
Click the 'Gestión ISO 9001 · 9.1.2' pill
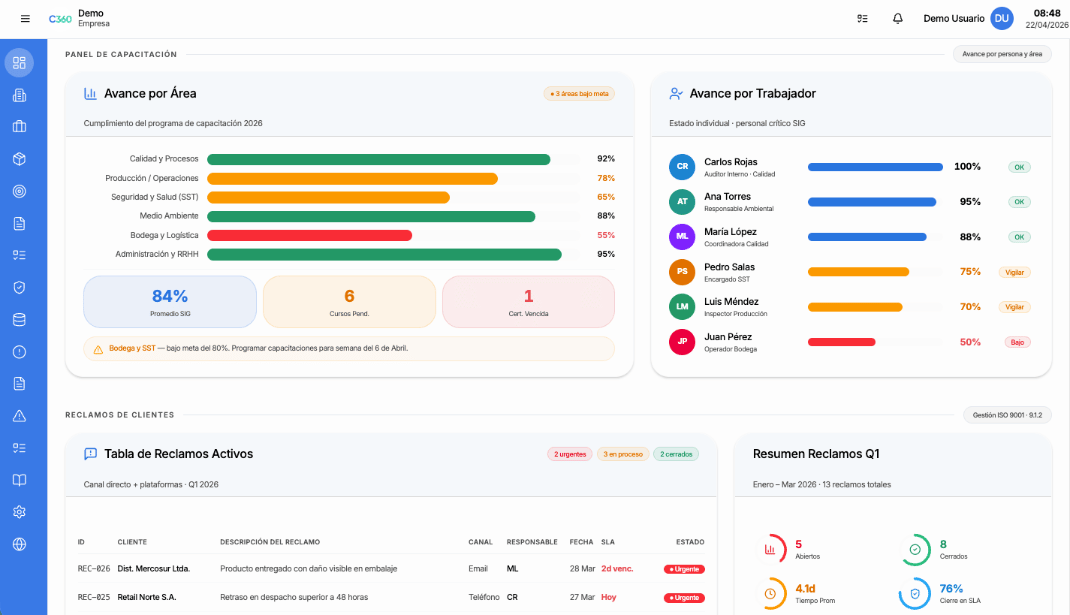tap(1007, 415)
